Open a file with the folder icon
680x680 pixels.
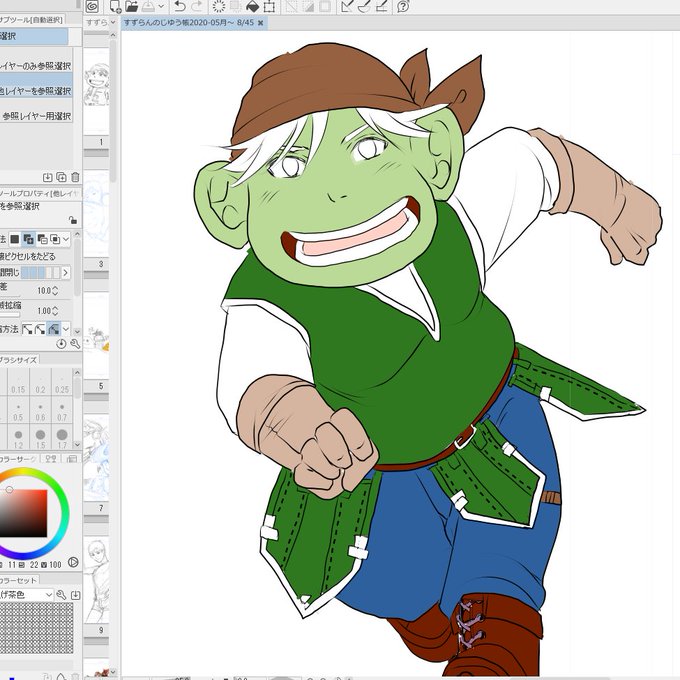pyautogui.click(x=131, y=6)
